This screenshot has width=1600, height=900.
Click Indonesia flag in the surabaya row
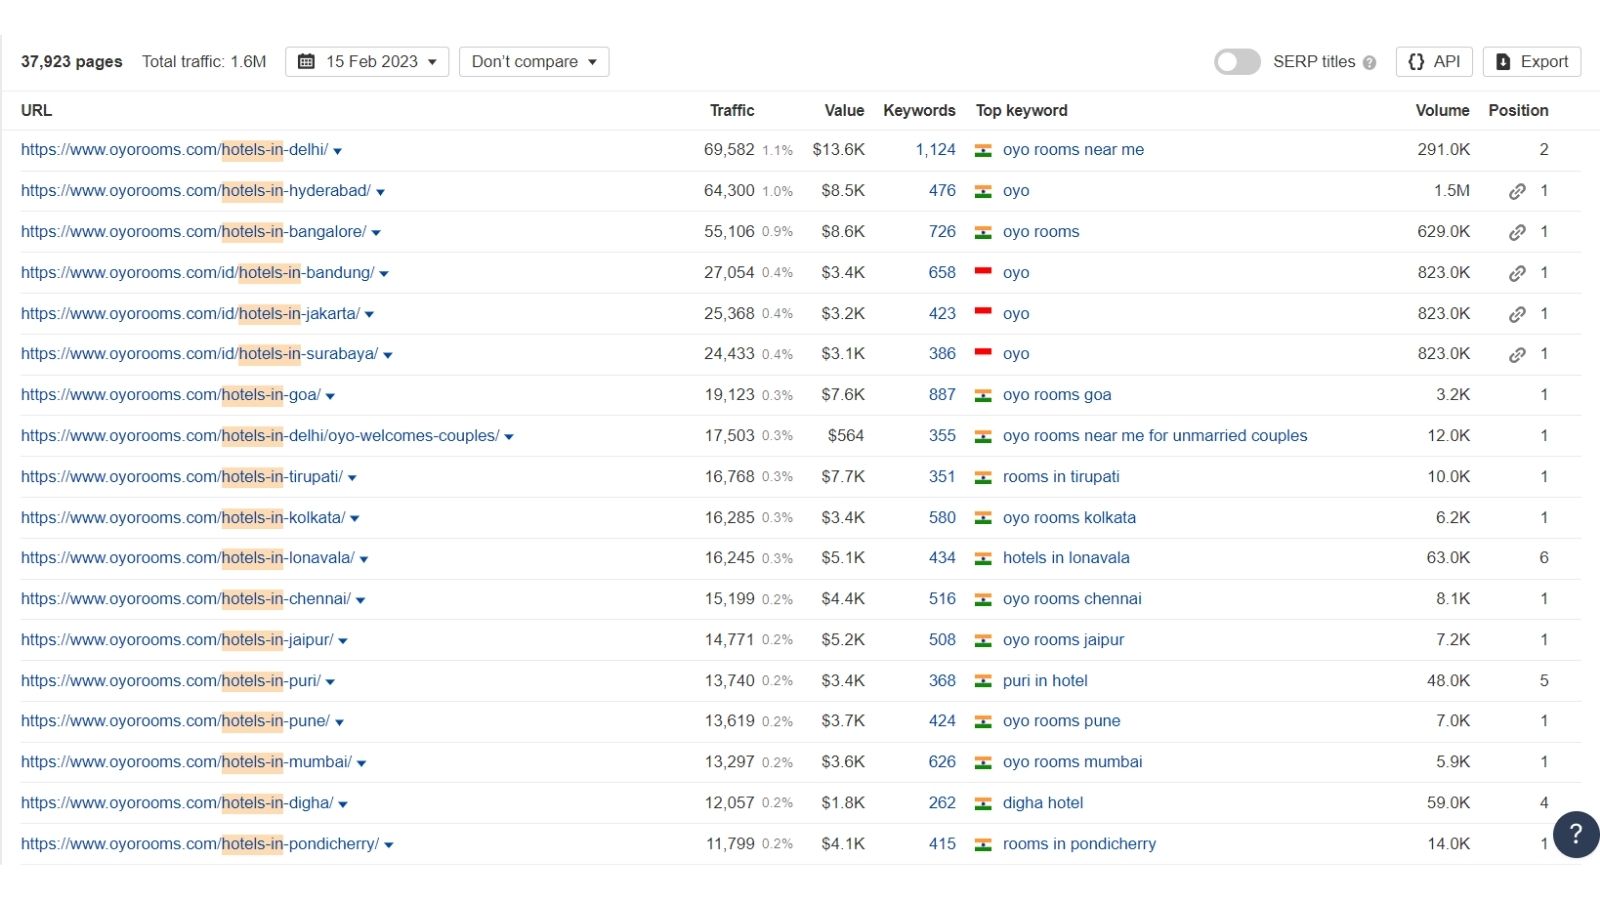(x=983, y=353)
